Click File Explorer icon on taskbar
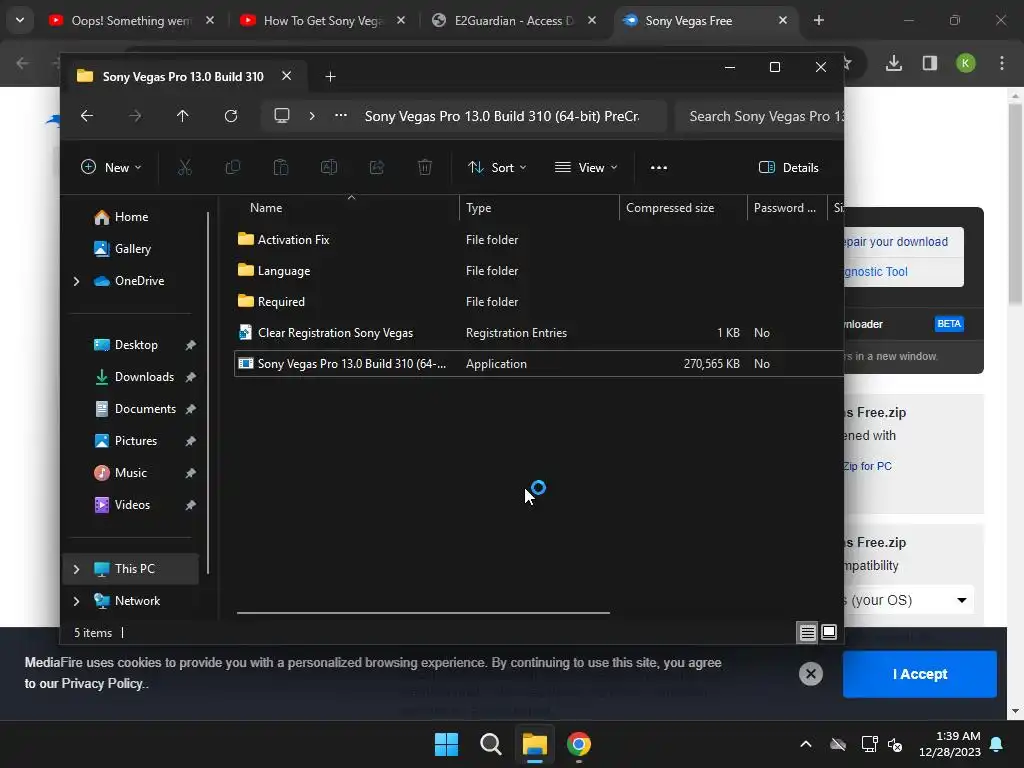 point(534,744)
